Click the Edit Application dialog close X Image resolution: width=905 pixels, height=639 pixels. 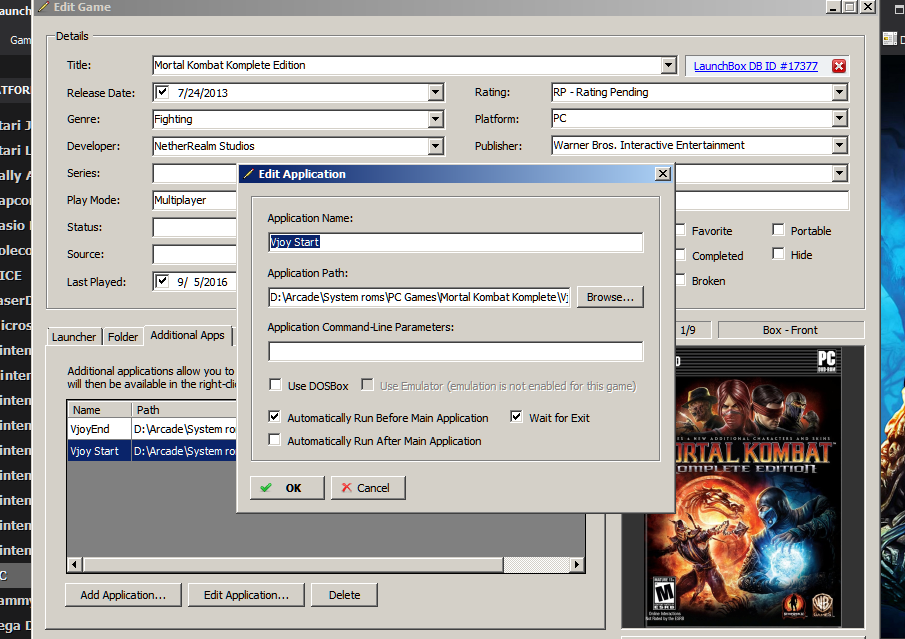663,174
